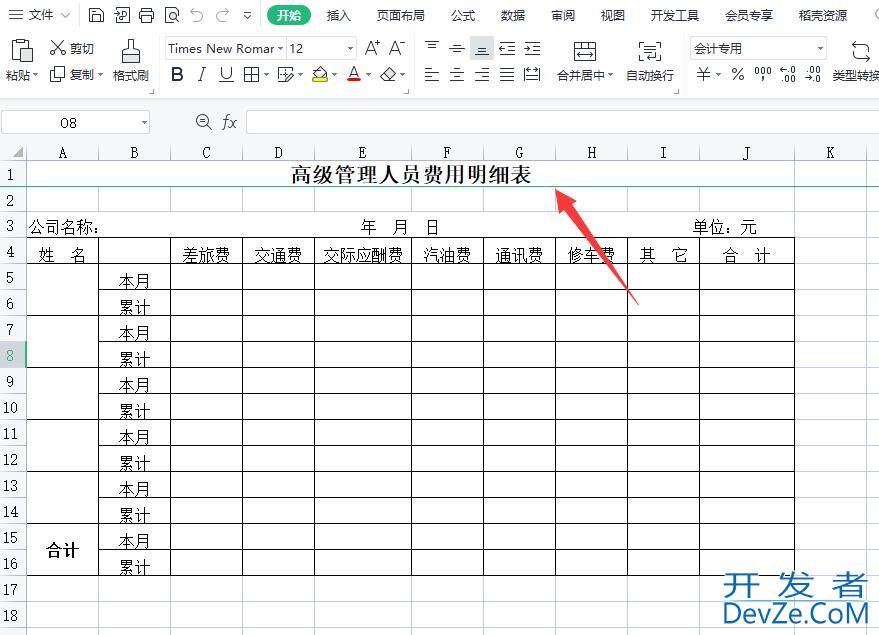Image resolution: width=879 pixels, height=635 pixels.
Task: Click decrease decimal places icon
Action: [x=813, y=74]
